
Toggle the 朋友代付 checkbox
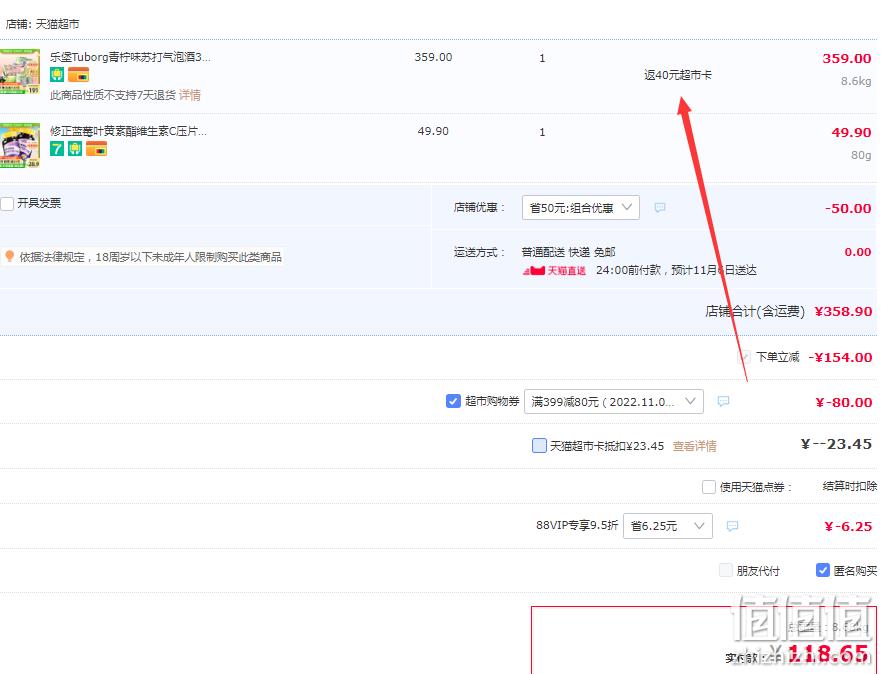[726, 571]
